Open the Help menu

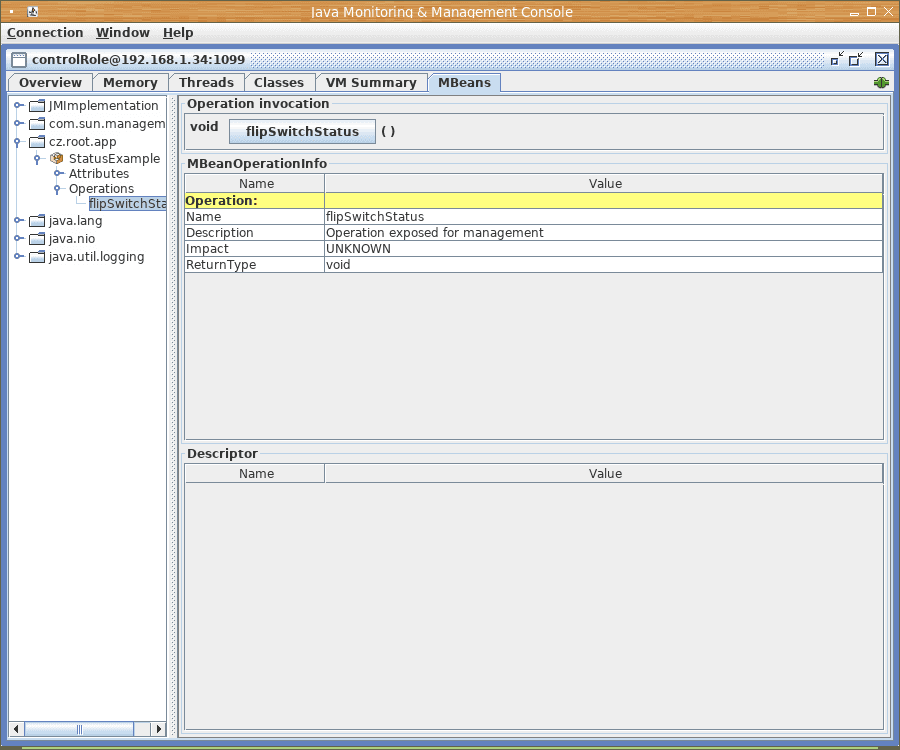point(178,33)
